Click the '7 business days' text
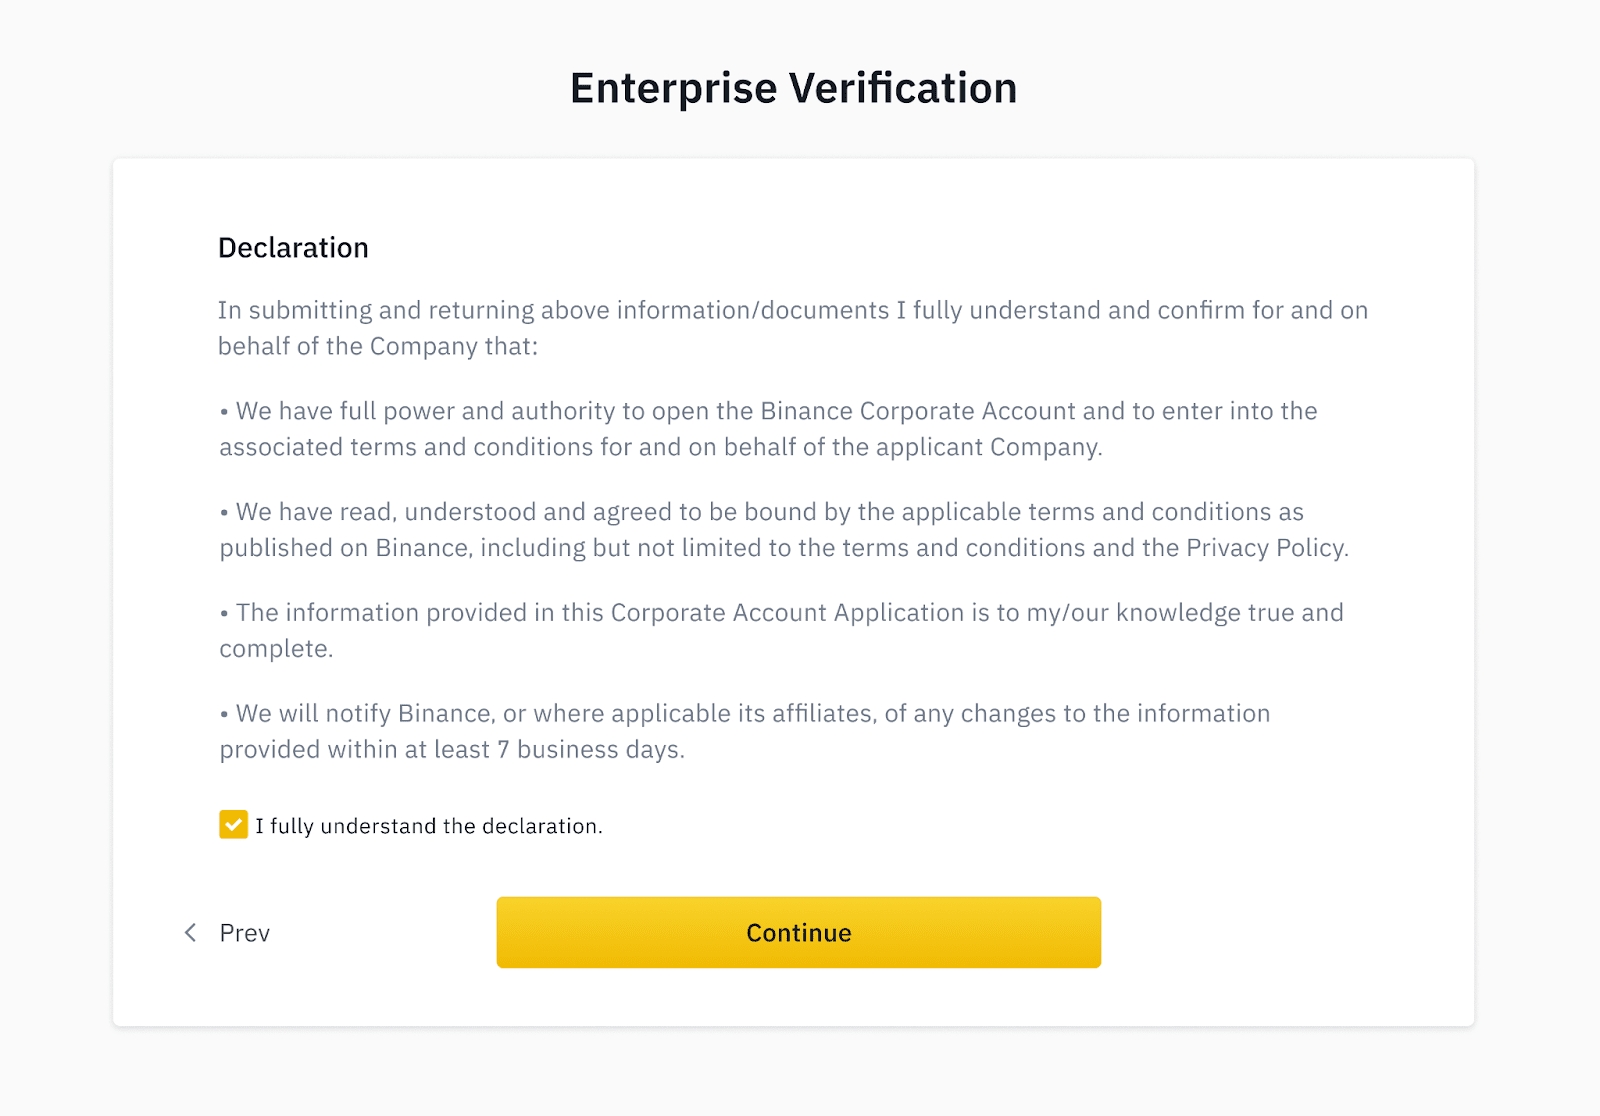Screen dimensions: 1600x1116 (589, 750)
